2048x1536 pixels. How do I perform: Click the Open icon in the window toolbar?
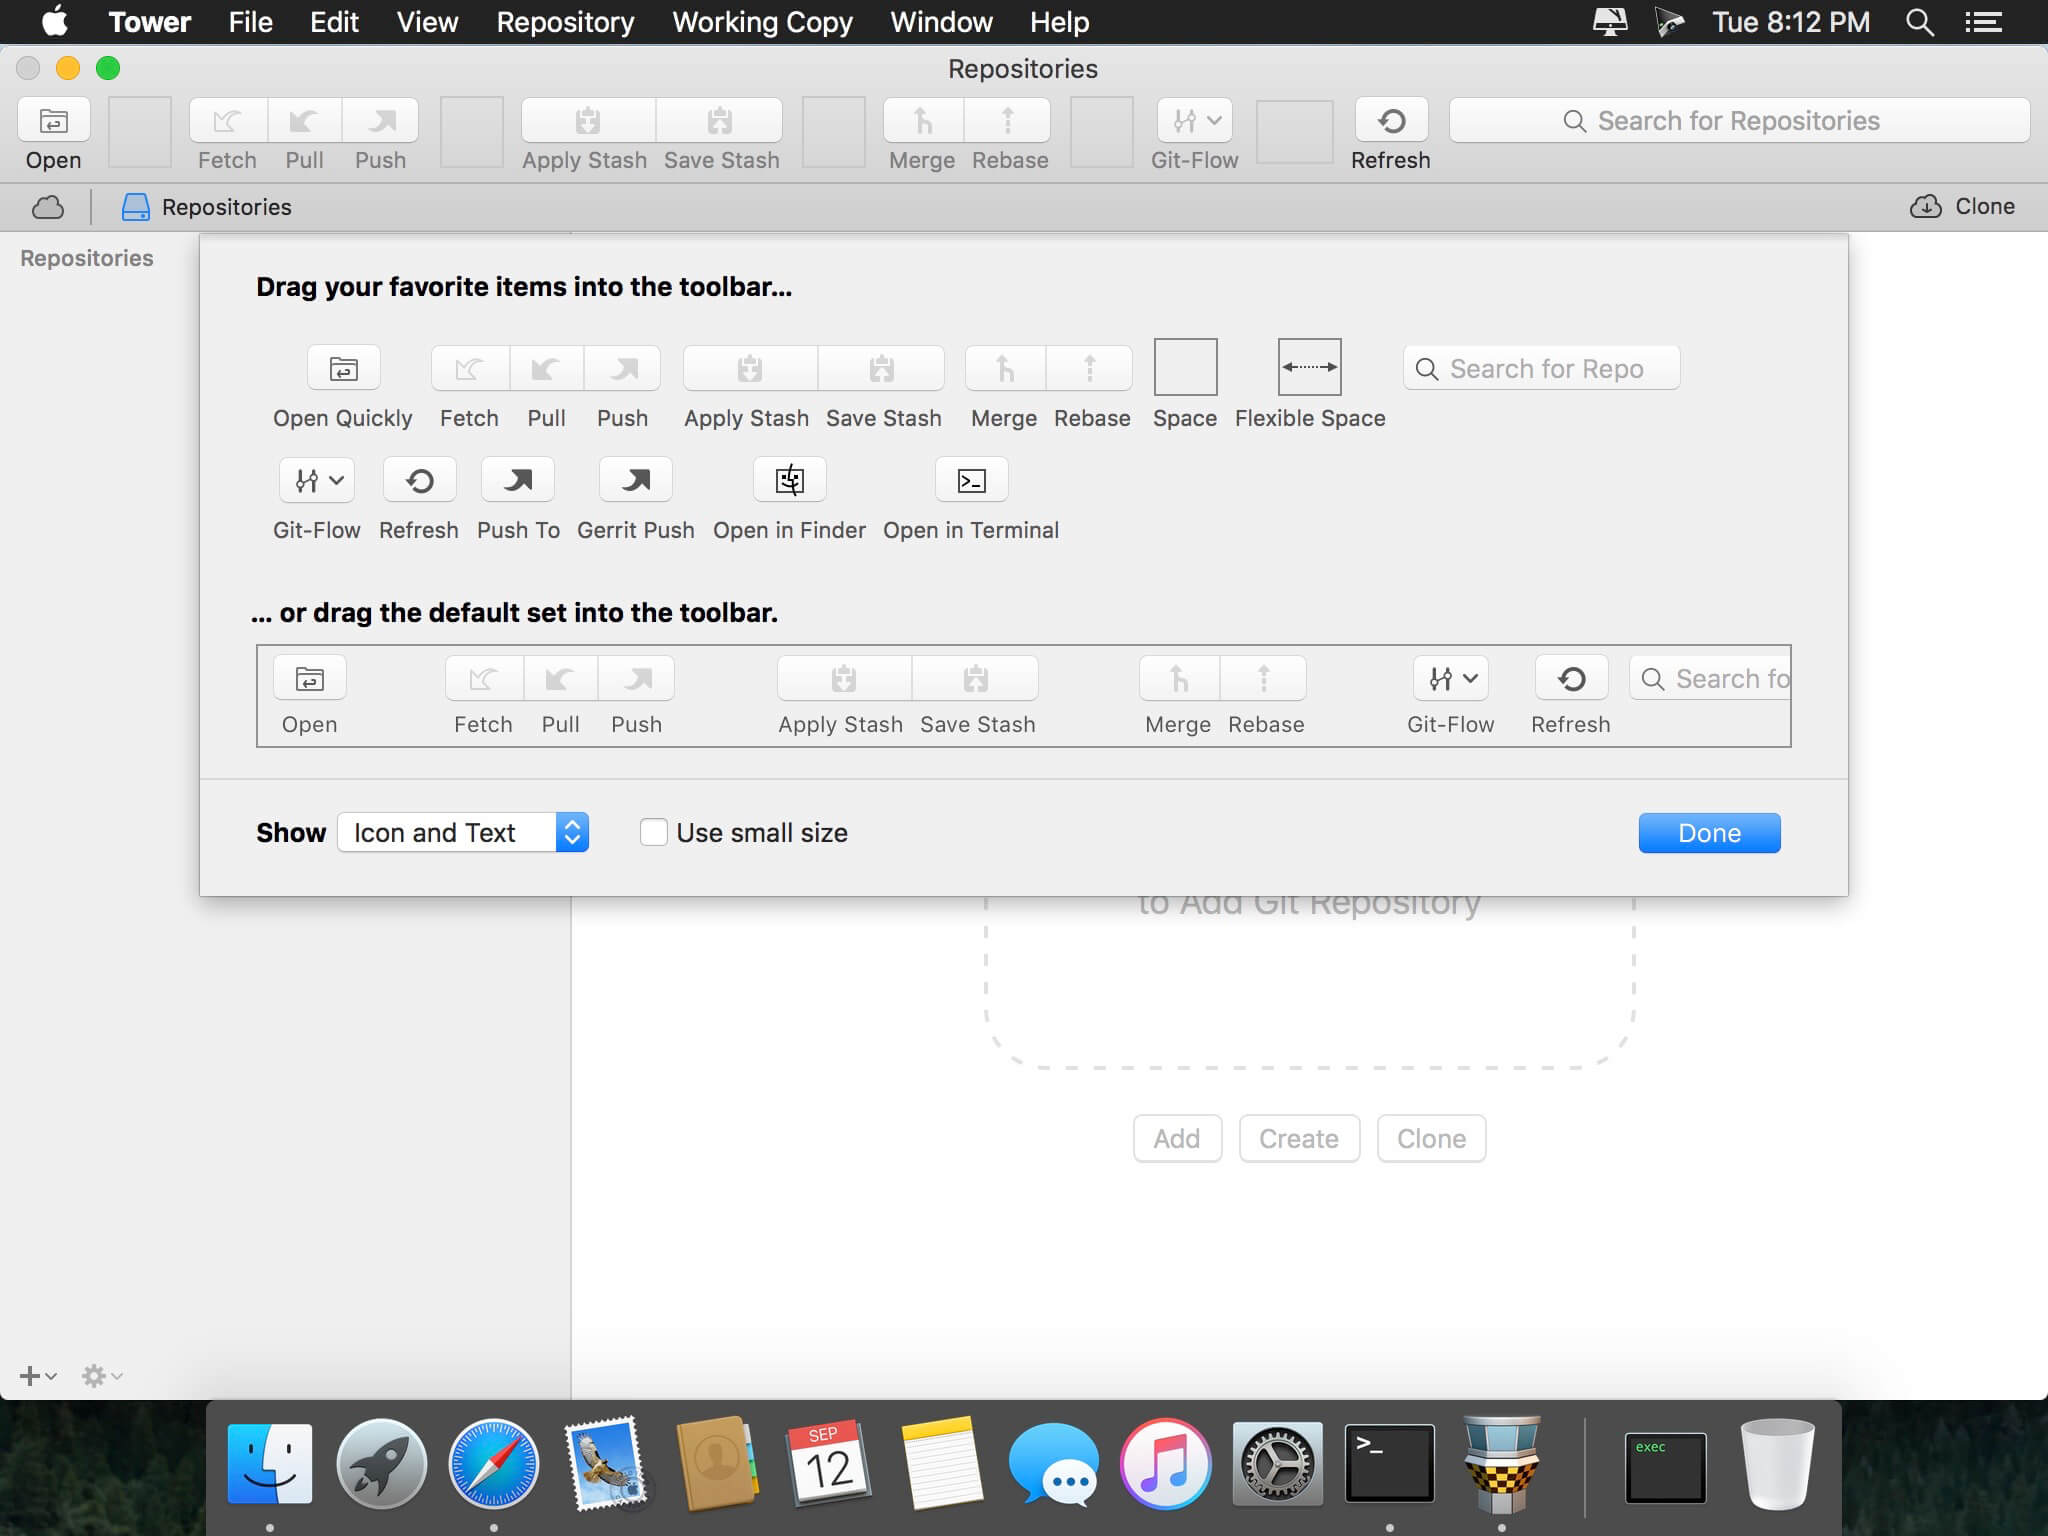(x=54, y=121)
